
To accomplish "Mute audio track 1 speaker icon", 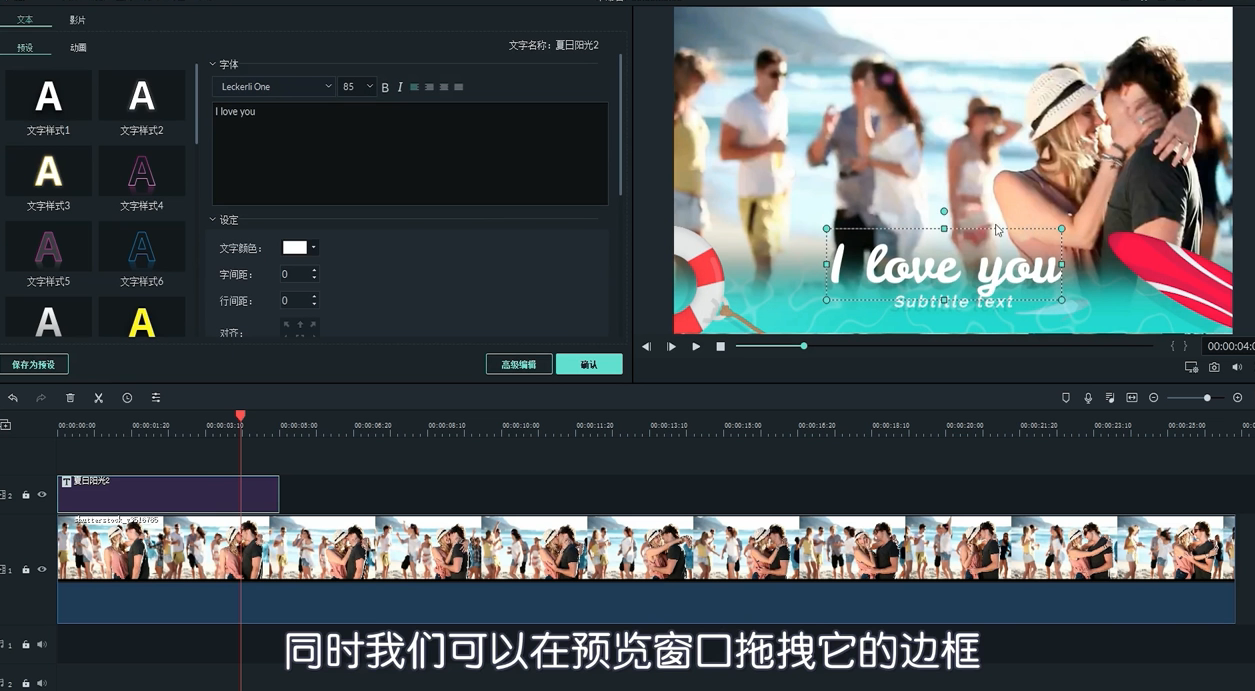I will pos(42,644).
